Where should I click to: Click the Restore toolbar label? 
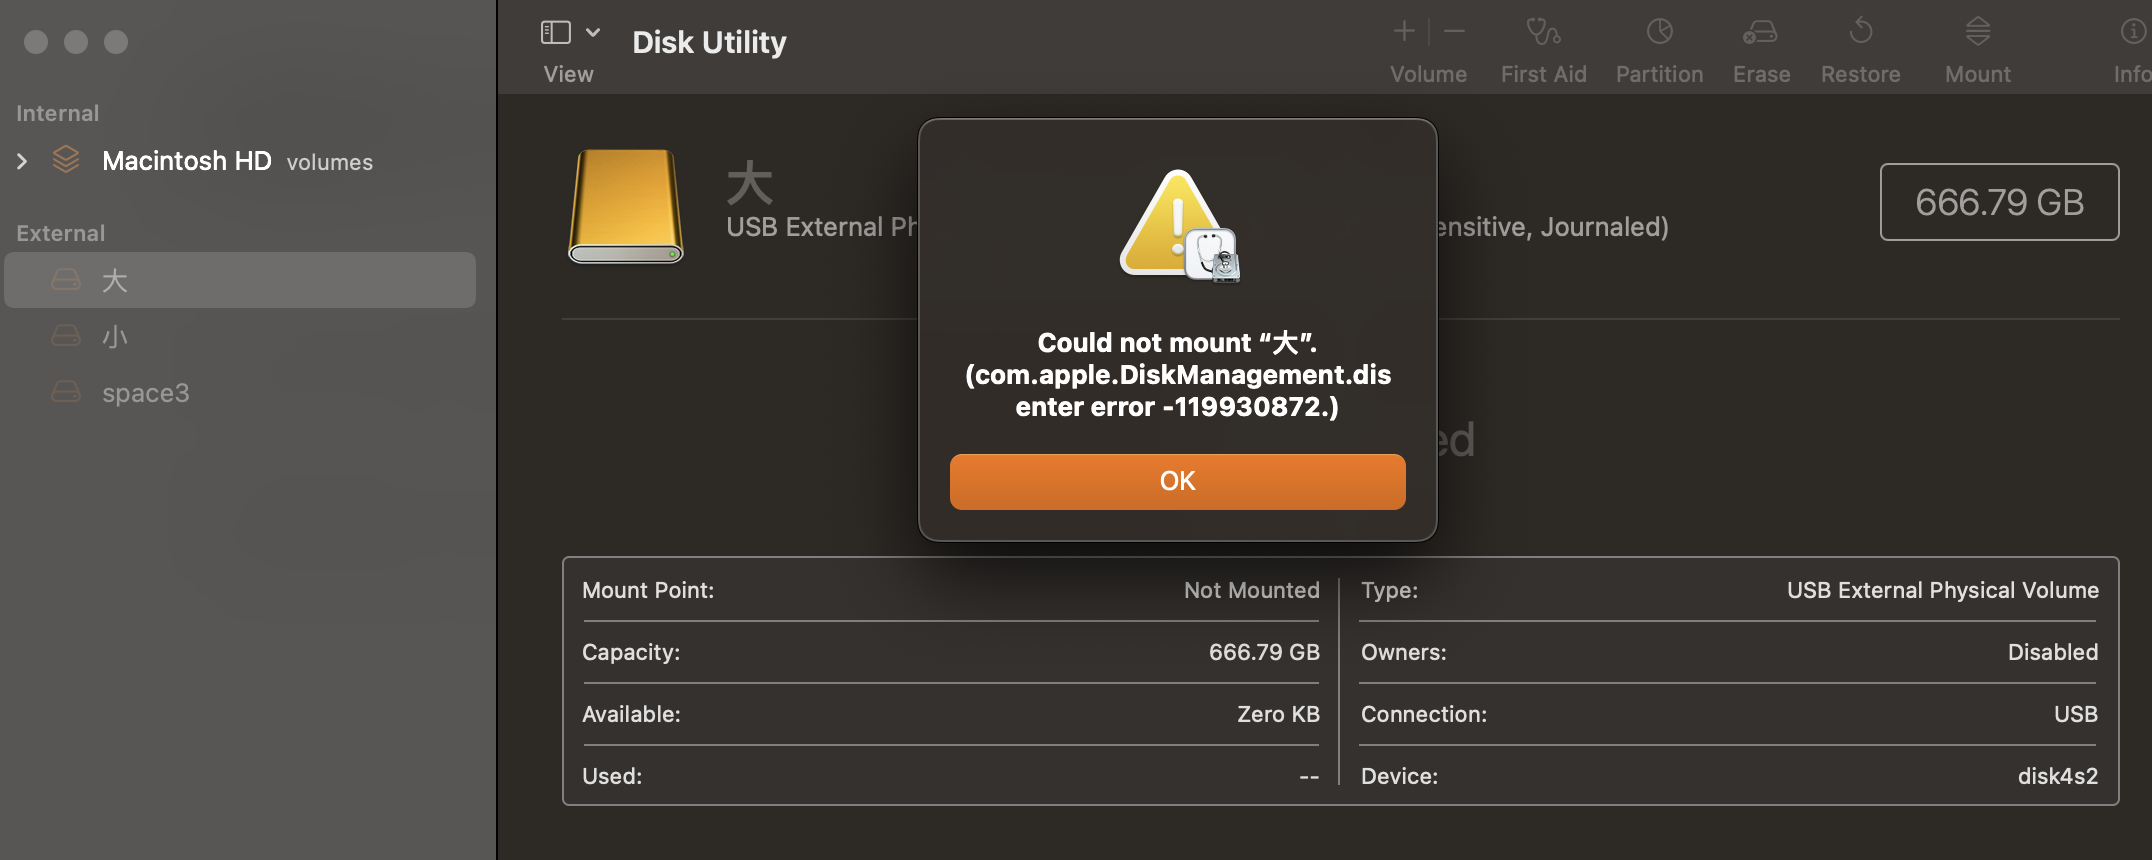[x=1860, y=74]
